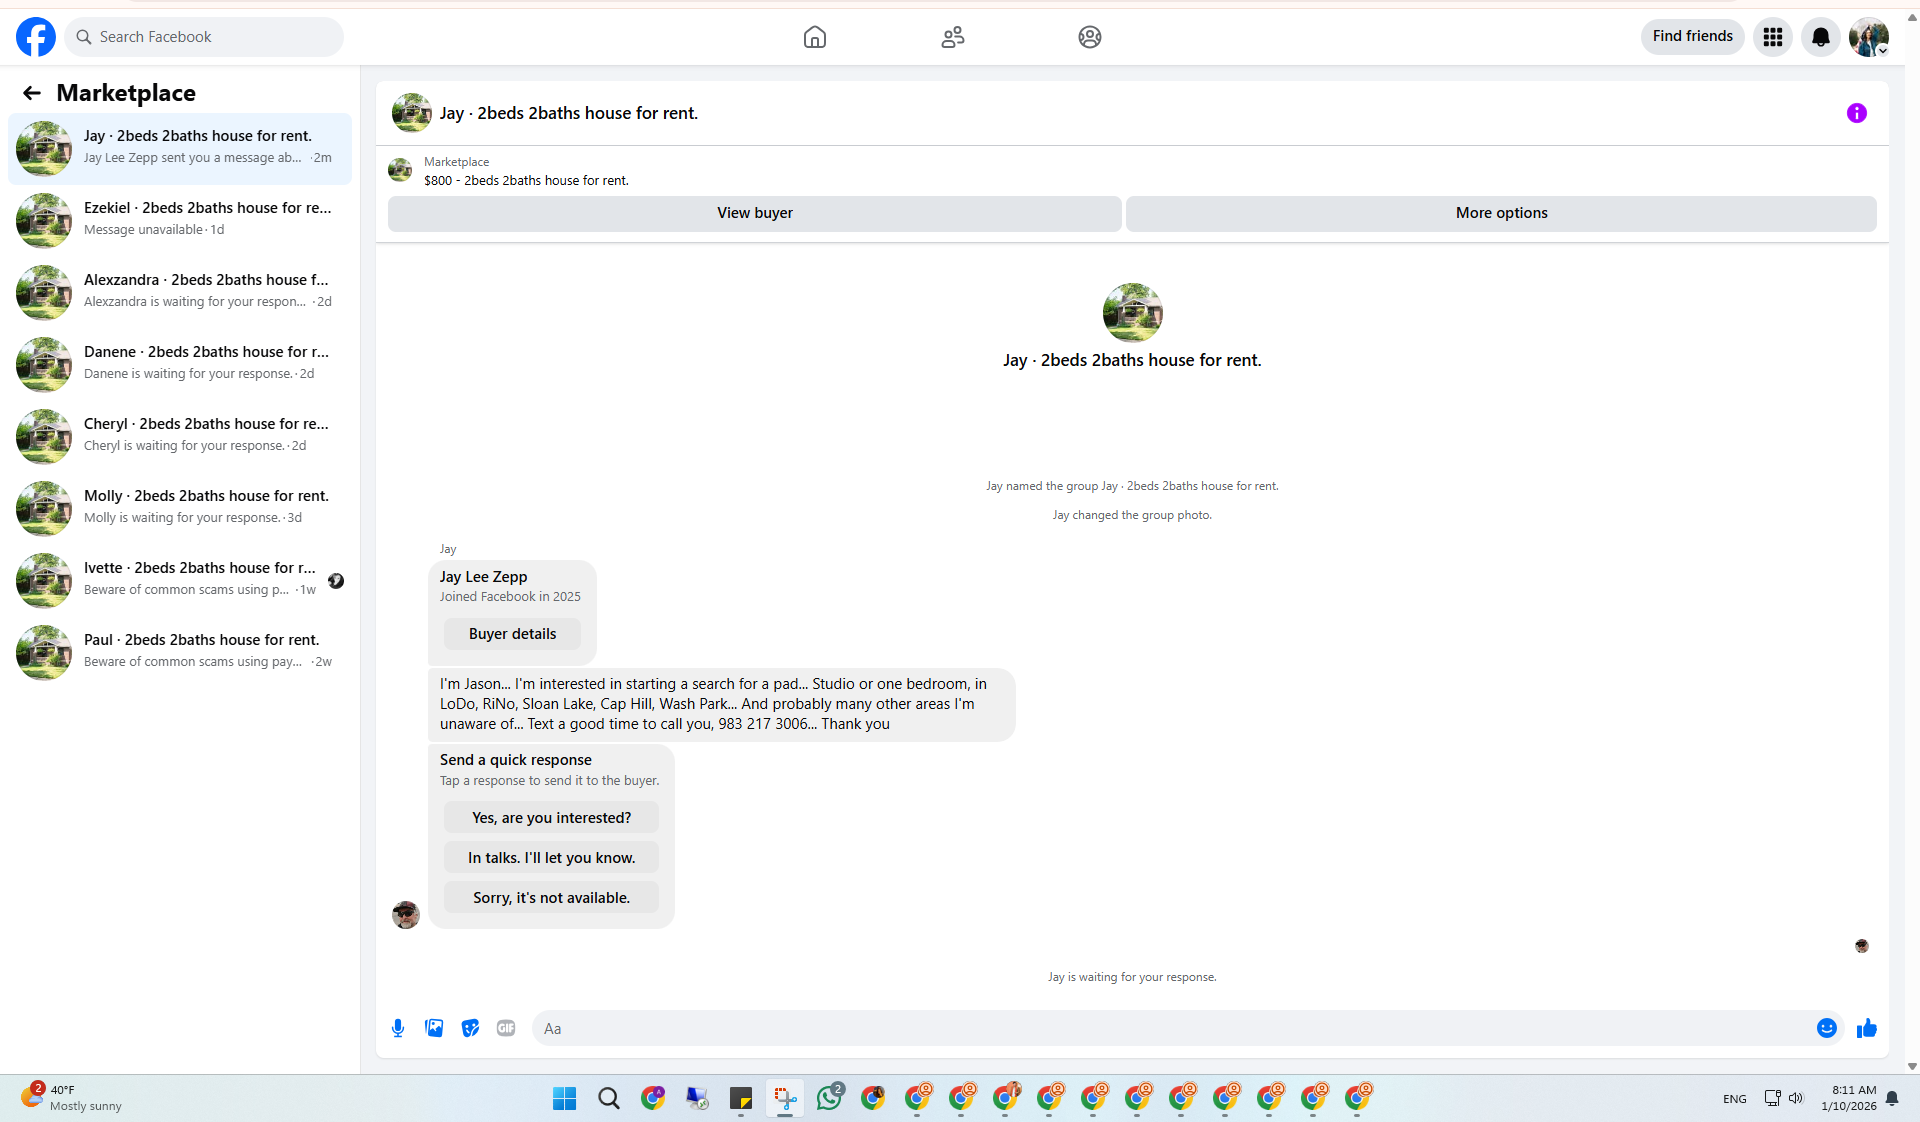The height and width of the screenshot is (1122, 1920).
Task: Send a thumbs-up like
Action: coord(1867,1028)
